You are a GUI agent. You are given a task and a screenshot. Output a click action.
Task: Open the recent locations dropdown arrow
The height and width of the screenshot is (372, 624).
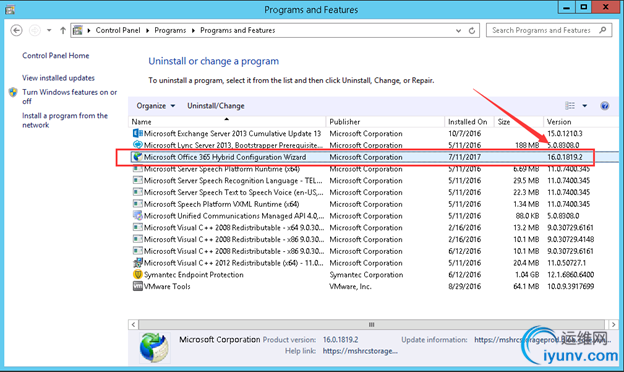(x=49, y=30)
